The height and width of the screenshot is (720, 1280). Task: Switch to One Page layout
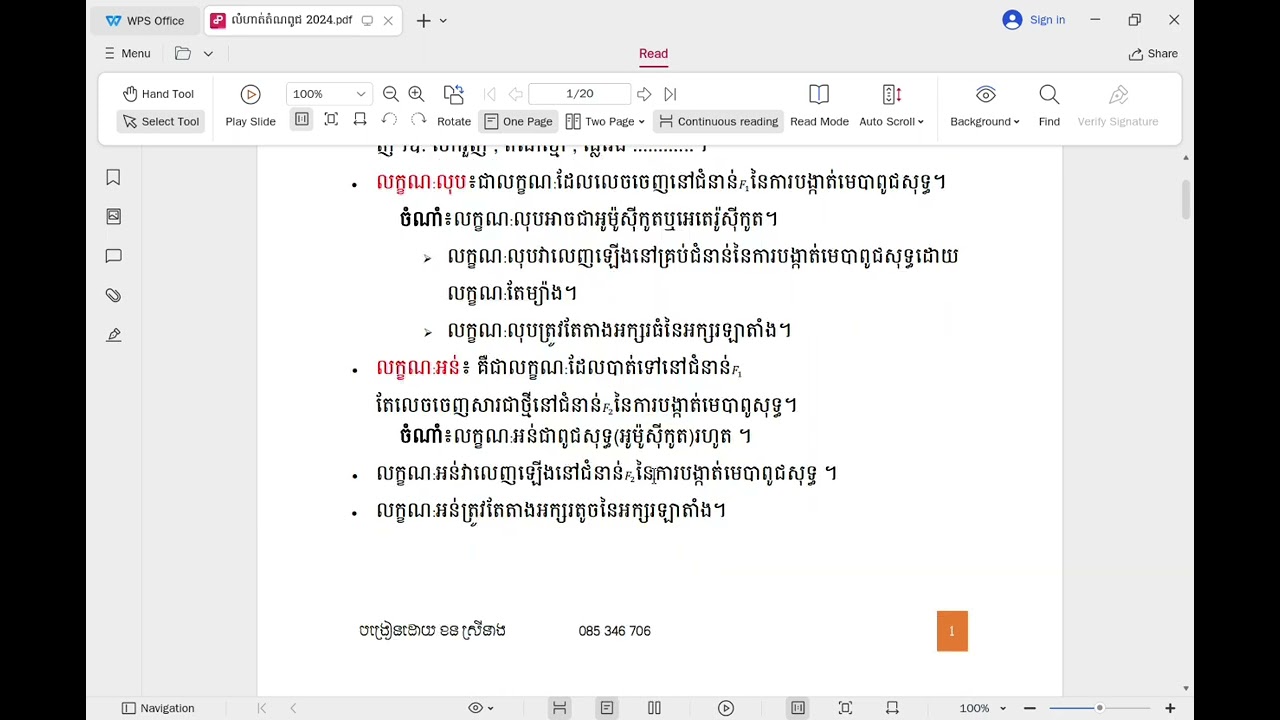click(x=518, y=121)
